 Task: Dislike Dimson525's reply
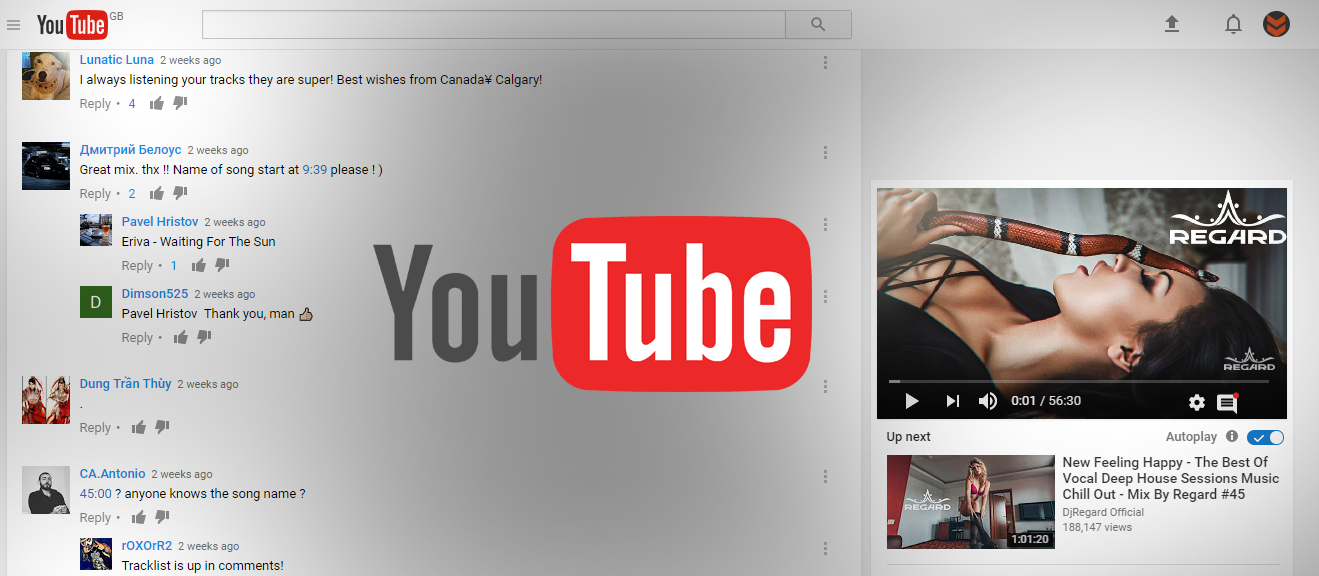pyautogui.click(x=204, y=337)
